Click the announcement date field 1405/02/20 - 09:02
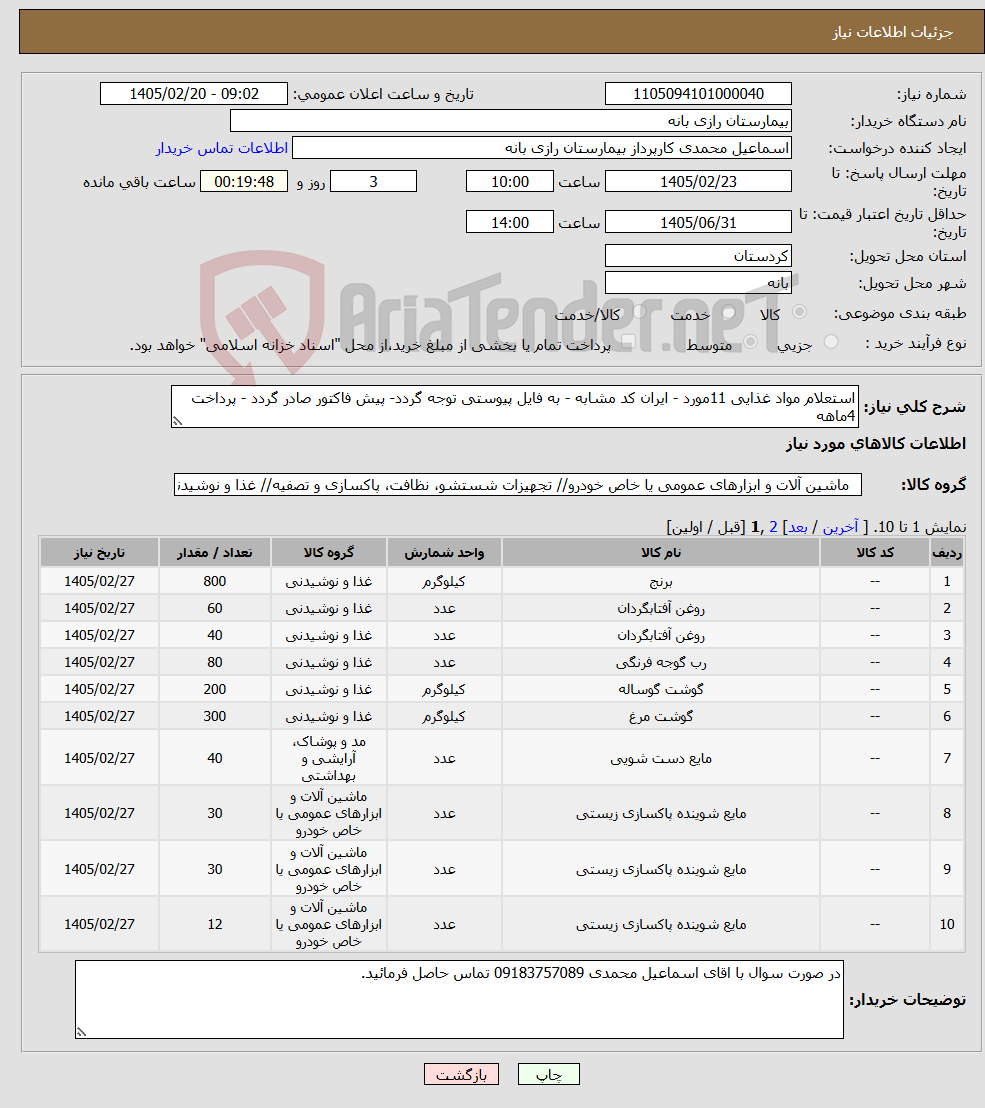This screenshot has width=985, height=1108. [194, 94]
